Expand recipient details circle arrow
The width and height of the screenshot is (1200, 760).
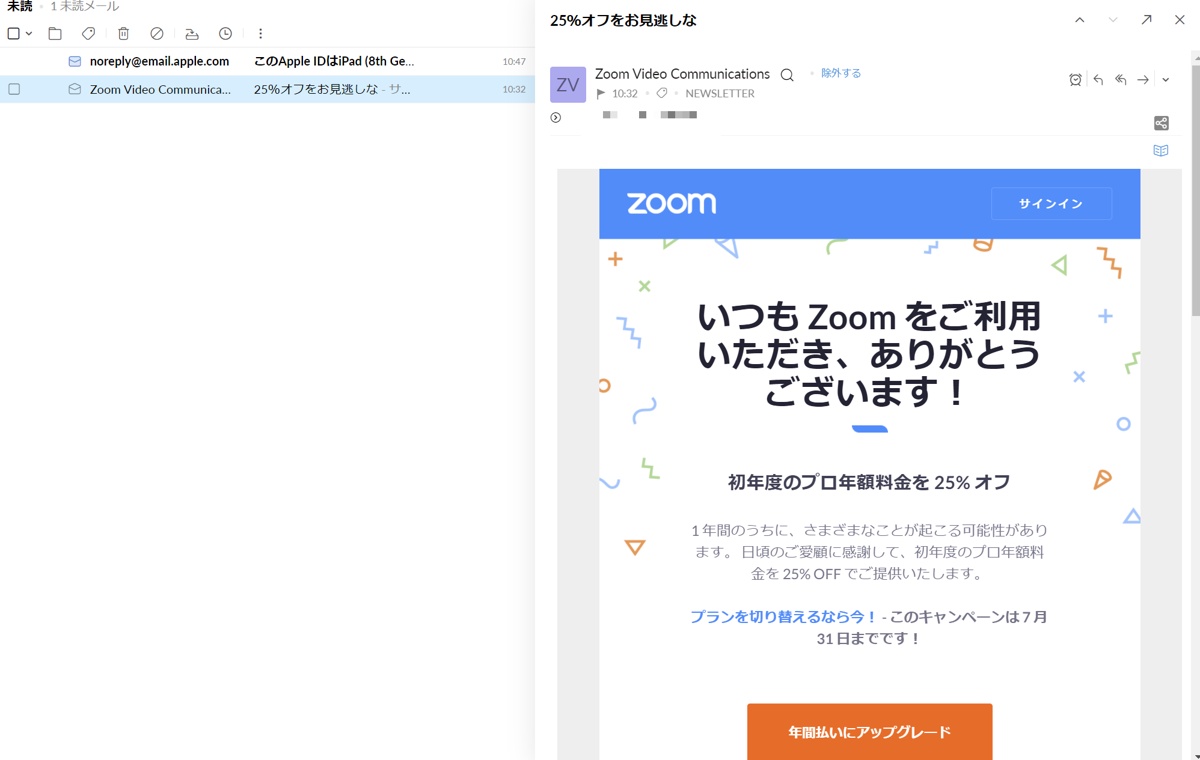[x=556, y=118]
